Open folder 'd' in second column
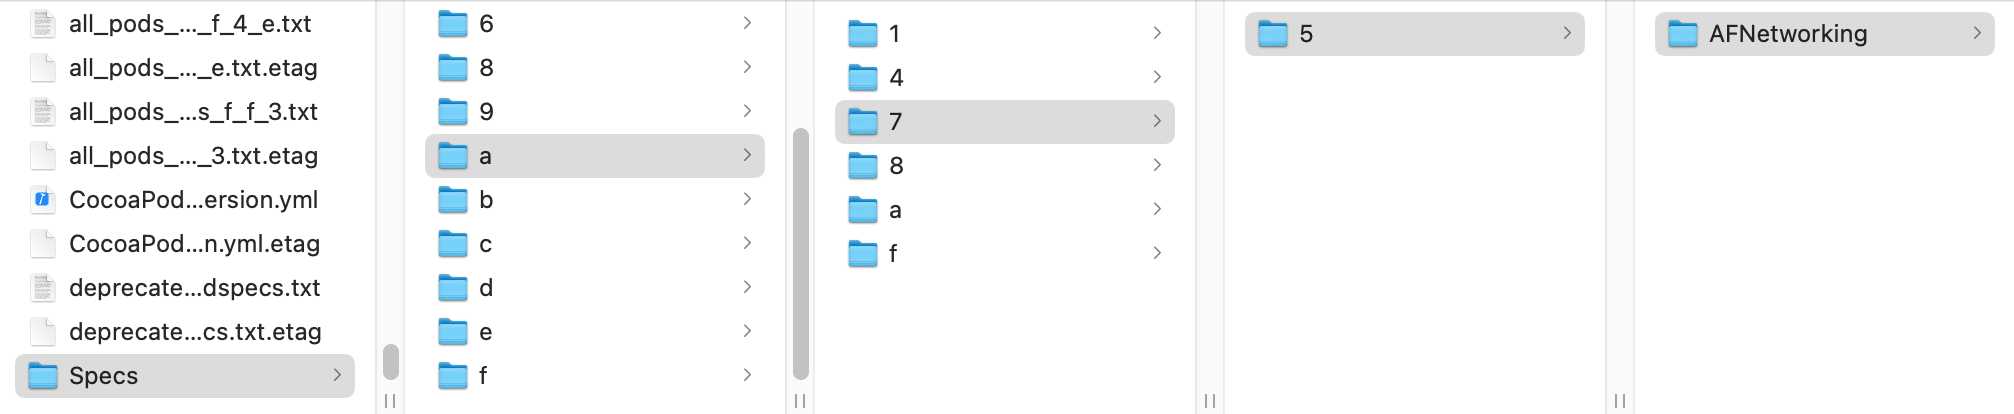 [595, 288]
